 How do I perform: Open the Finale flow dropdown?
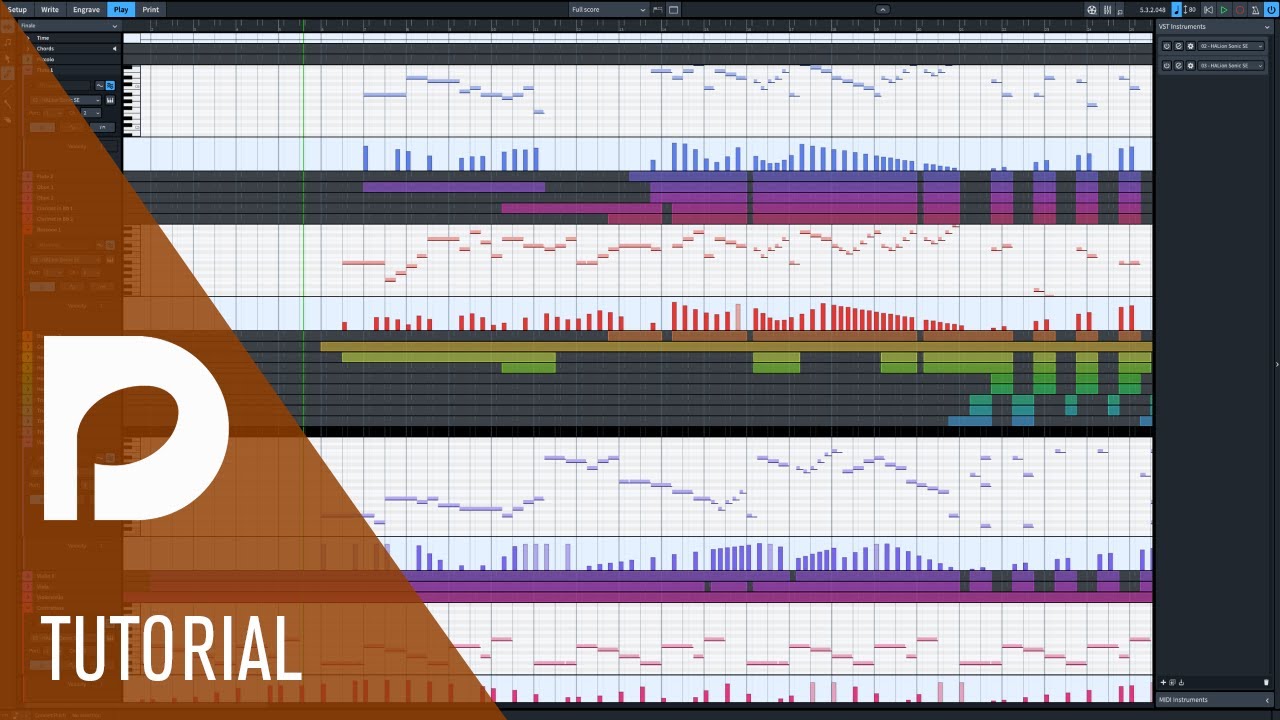coord(69,26)
